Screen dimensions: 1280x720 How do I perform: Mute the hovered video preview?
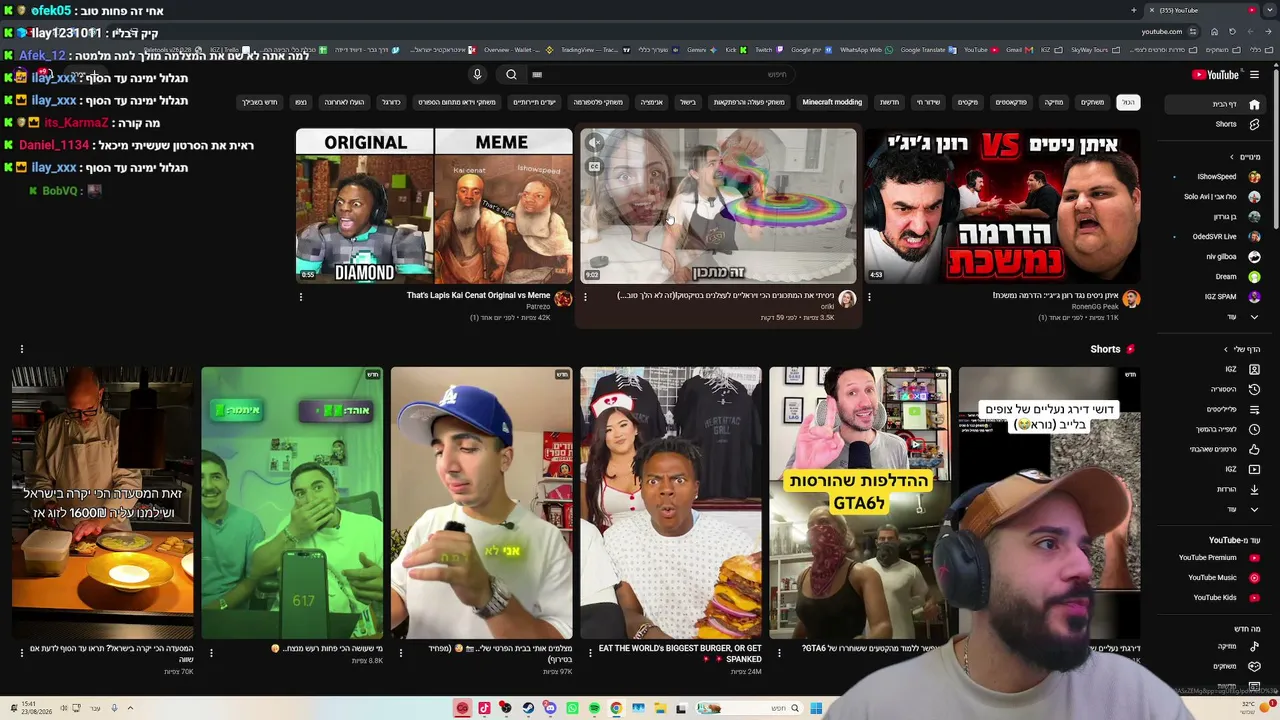[594, 143]
